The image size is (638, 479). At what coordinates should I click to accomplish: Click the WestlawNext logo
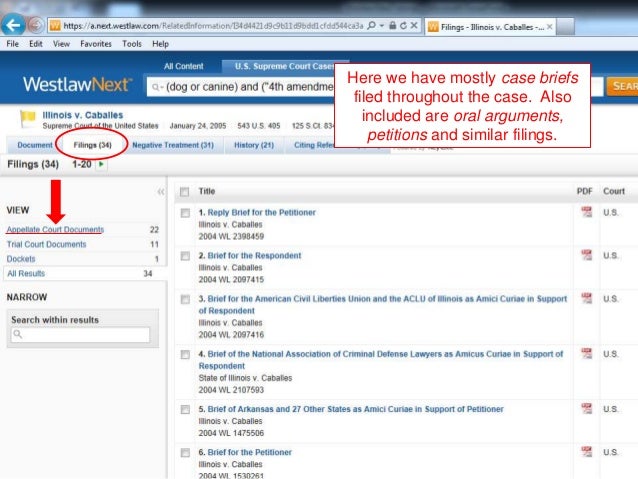pos(77,85)
